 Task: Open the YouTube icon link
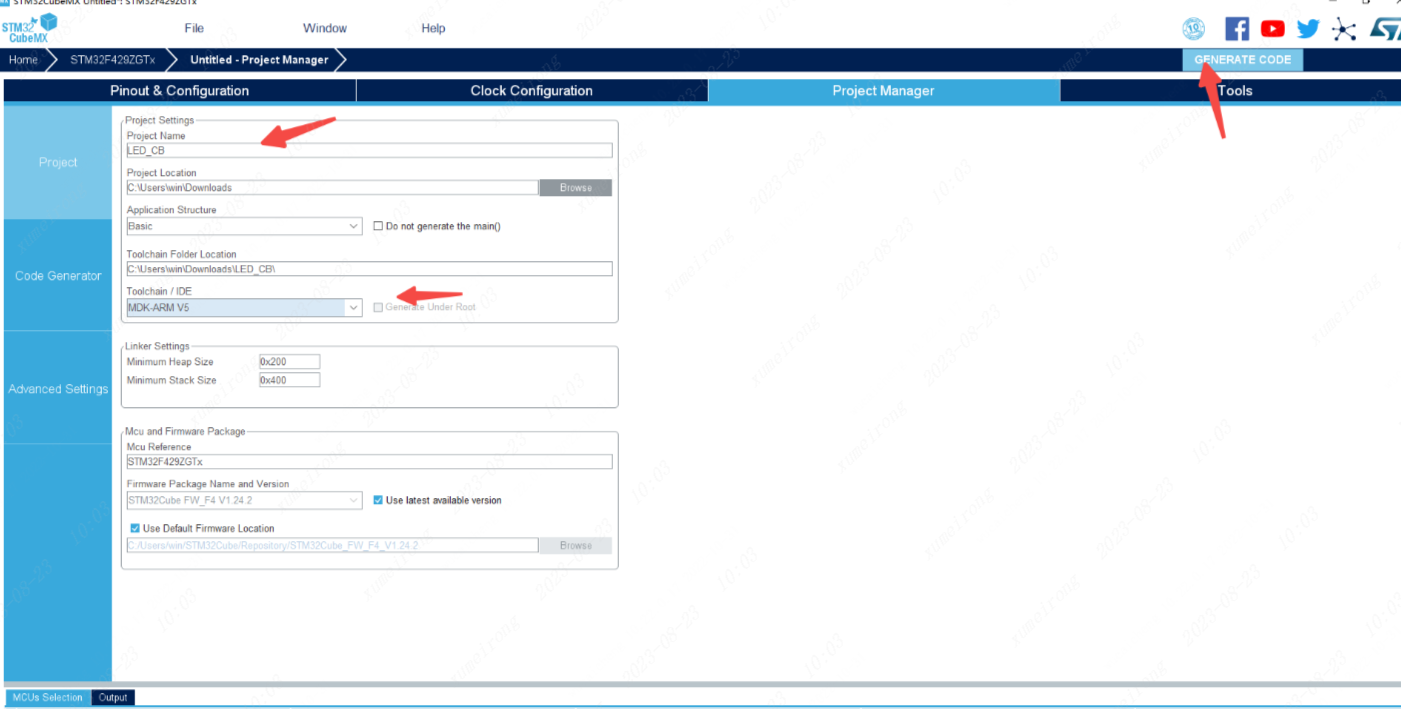click(x=1273, y=28)
